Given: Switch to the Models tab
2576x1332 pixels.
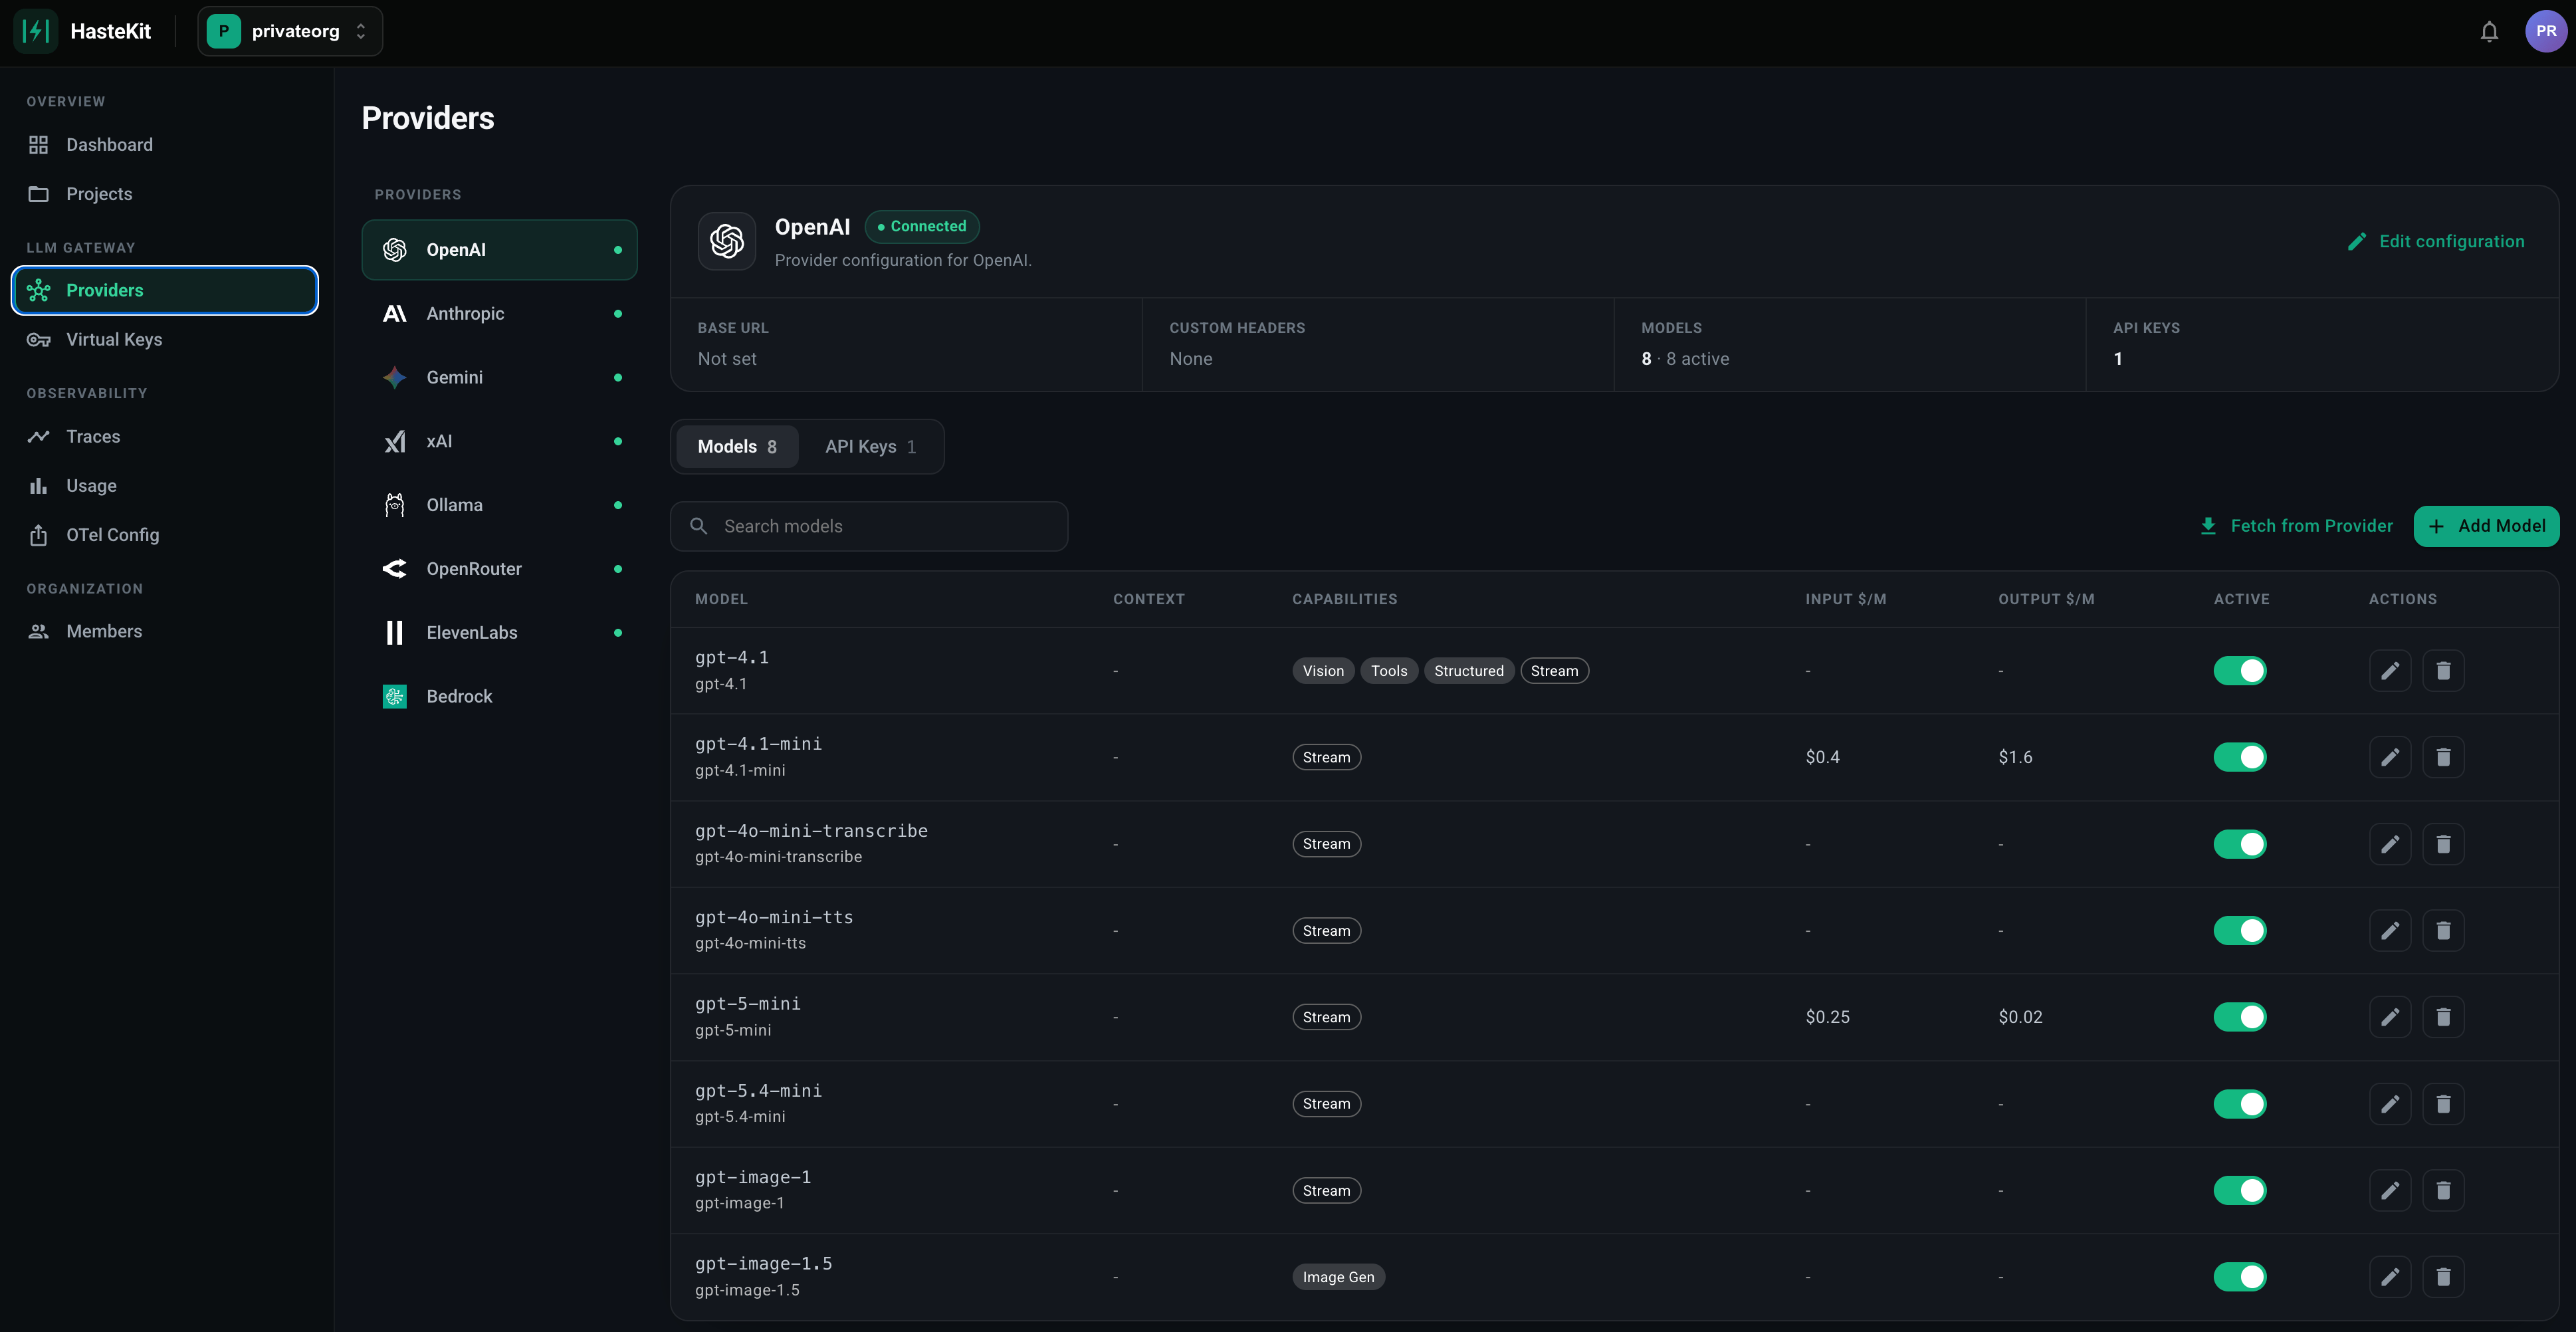Looking at the screenshot, I should pos(737,447).
